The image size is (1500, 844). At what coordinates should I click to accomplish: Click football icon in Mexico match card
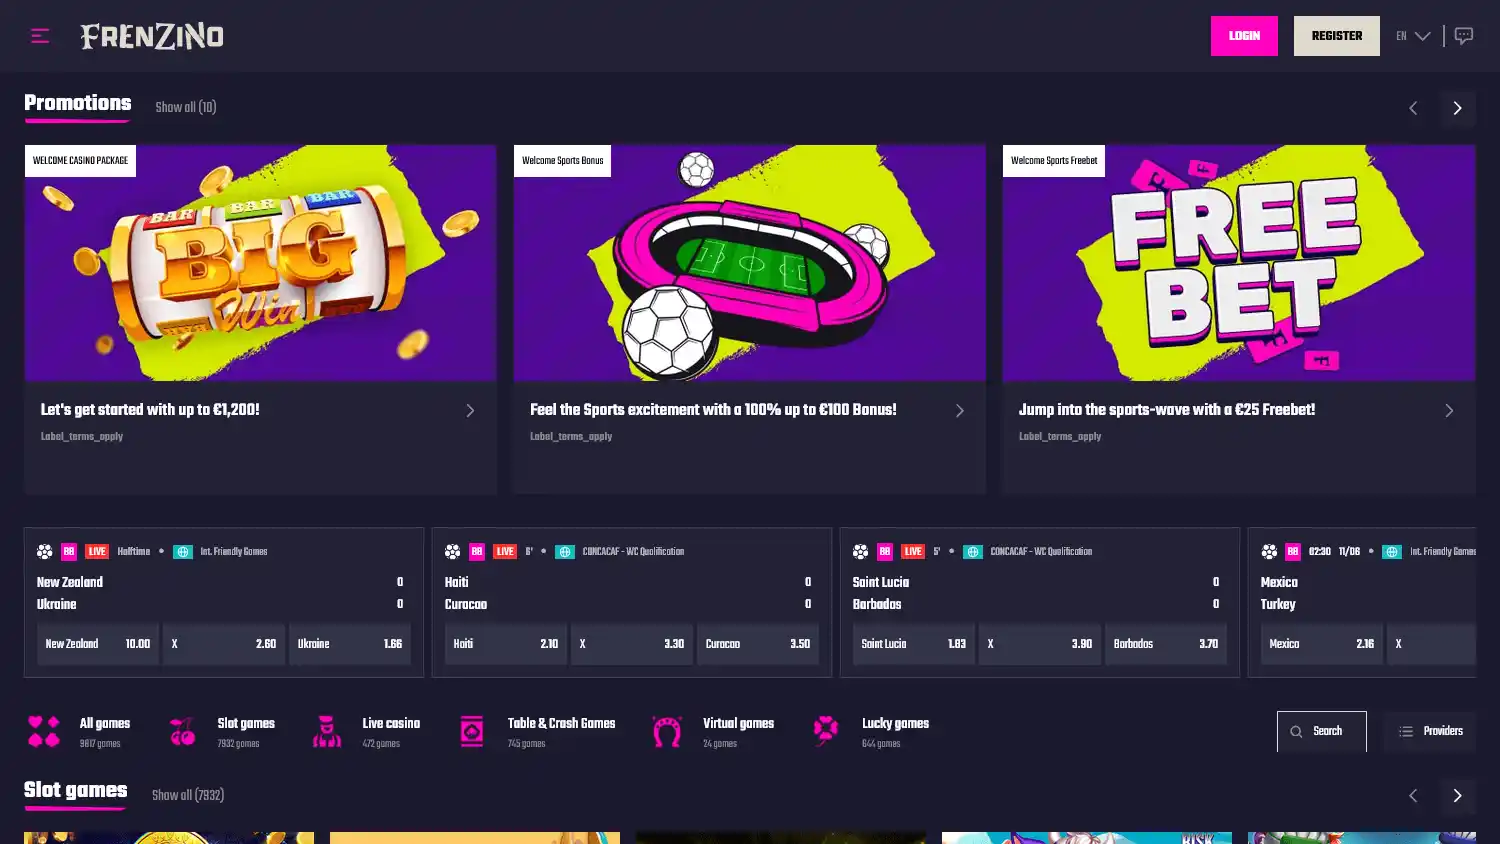pos(1269,552)
